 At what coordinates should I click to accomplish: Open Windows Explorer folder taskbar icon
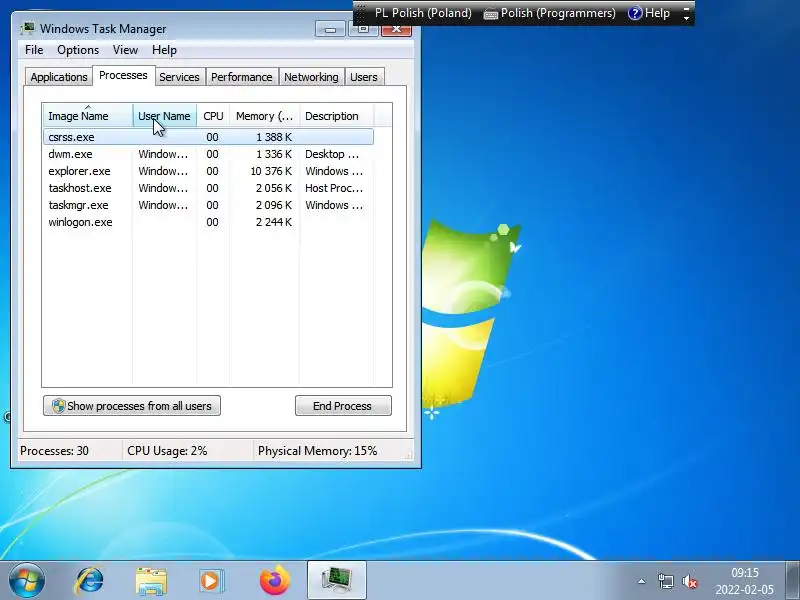pos(151,581)
